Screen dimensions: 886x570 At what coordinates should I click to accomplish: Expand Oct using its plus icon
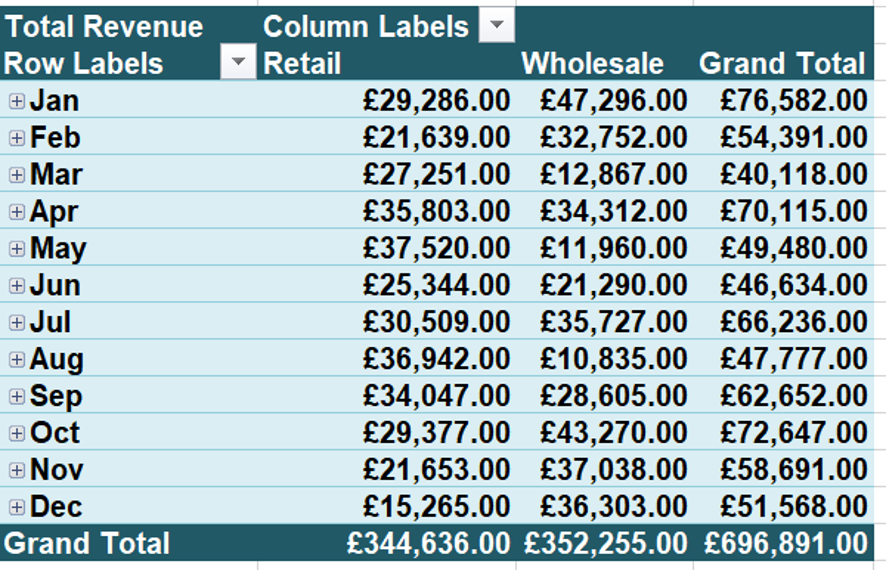16,434
